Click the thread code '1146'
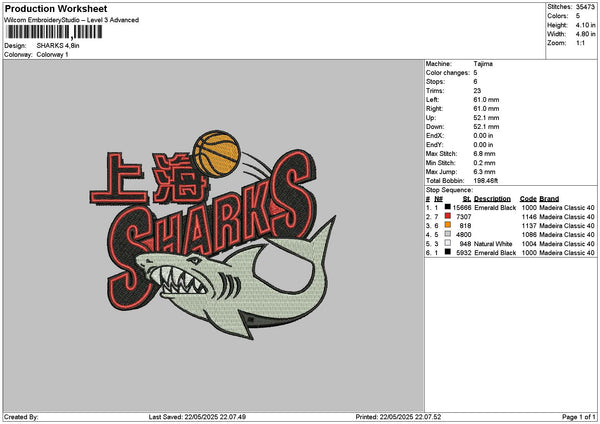The width and height of the screenshot is (600, 424). (x=529, y=217)
